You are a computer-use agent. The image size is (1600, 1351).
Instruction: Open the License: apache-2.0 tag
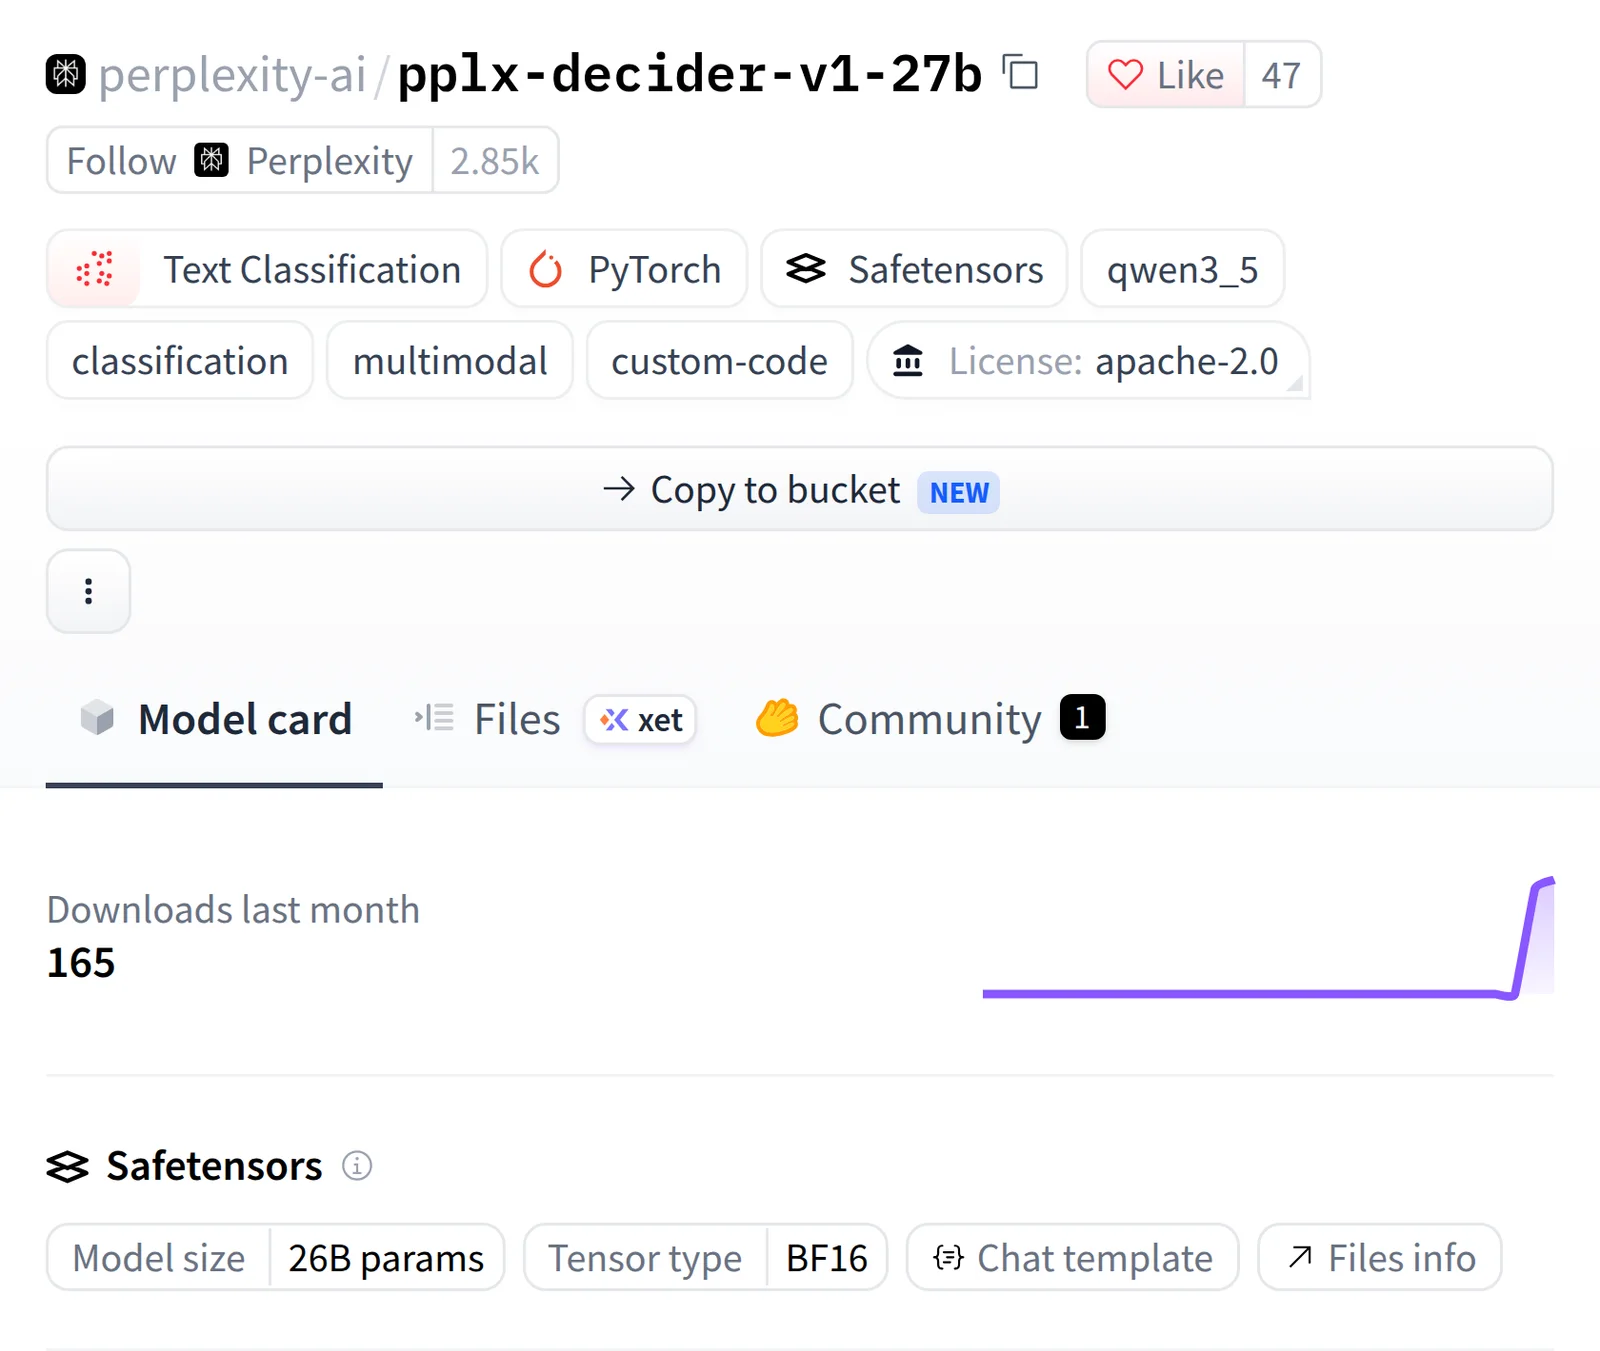[x=1089, y=360]
